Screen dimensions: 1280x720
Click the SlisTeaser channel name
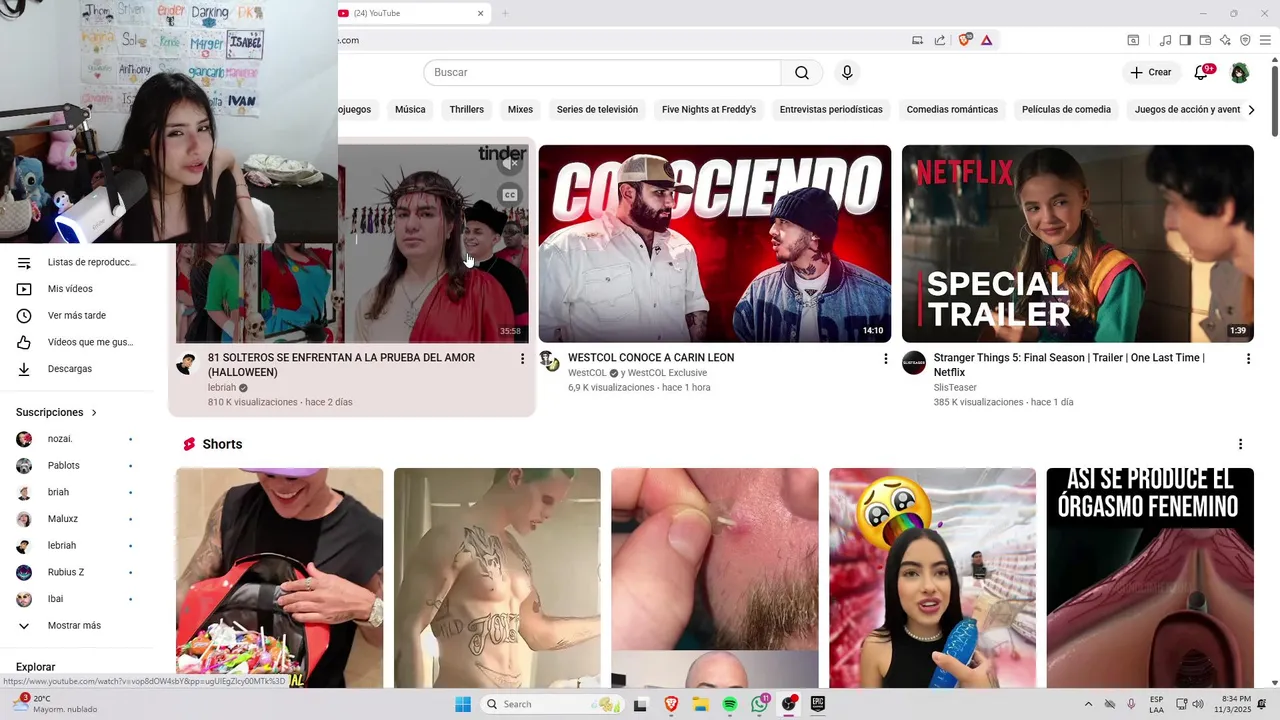click(x=955, y=387)
